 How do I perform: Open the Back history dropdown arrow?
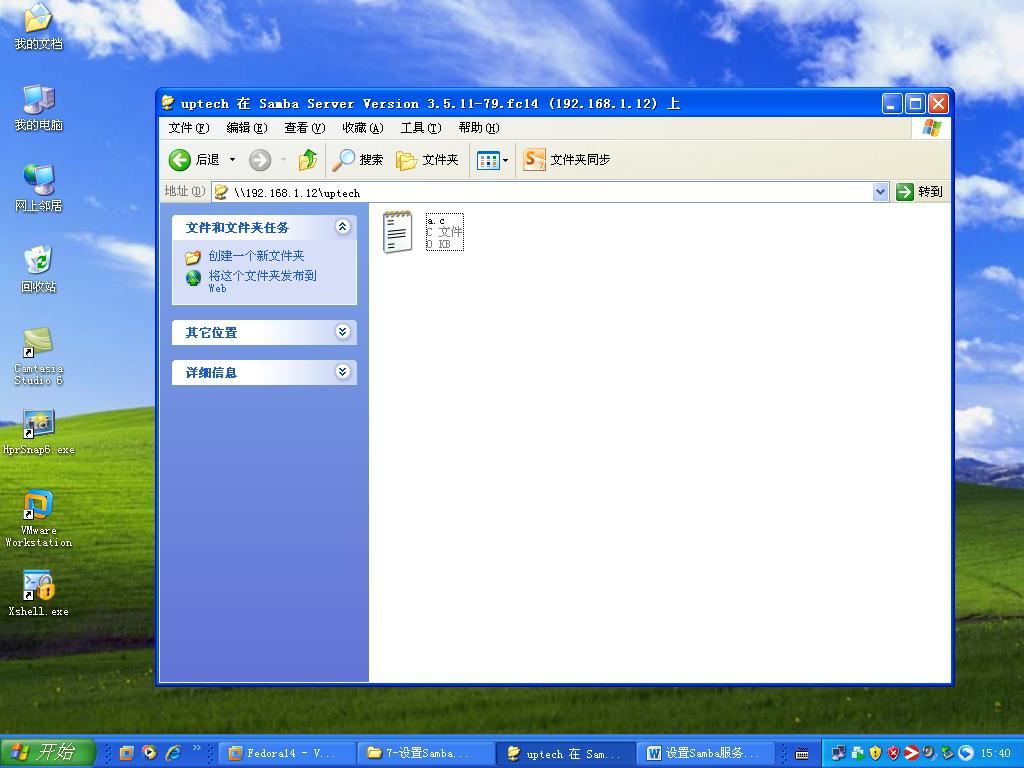pyautogui.click(x=232, y=159)
